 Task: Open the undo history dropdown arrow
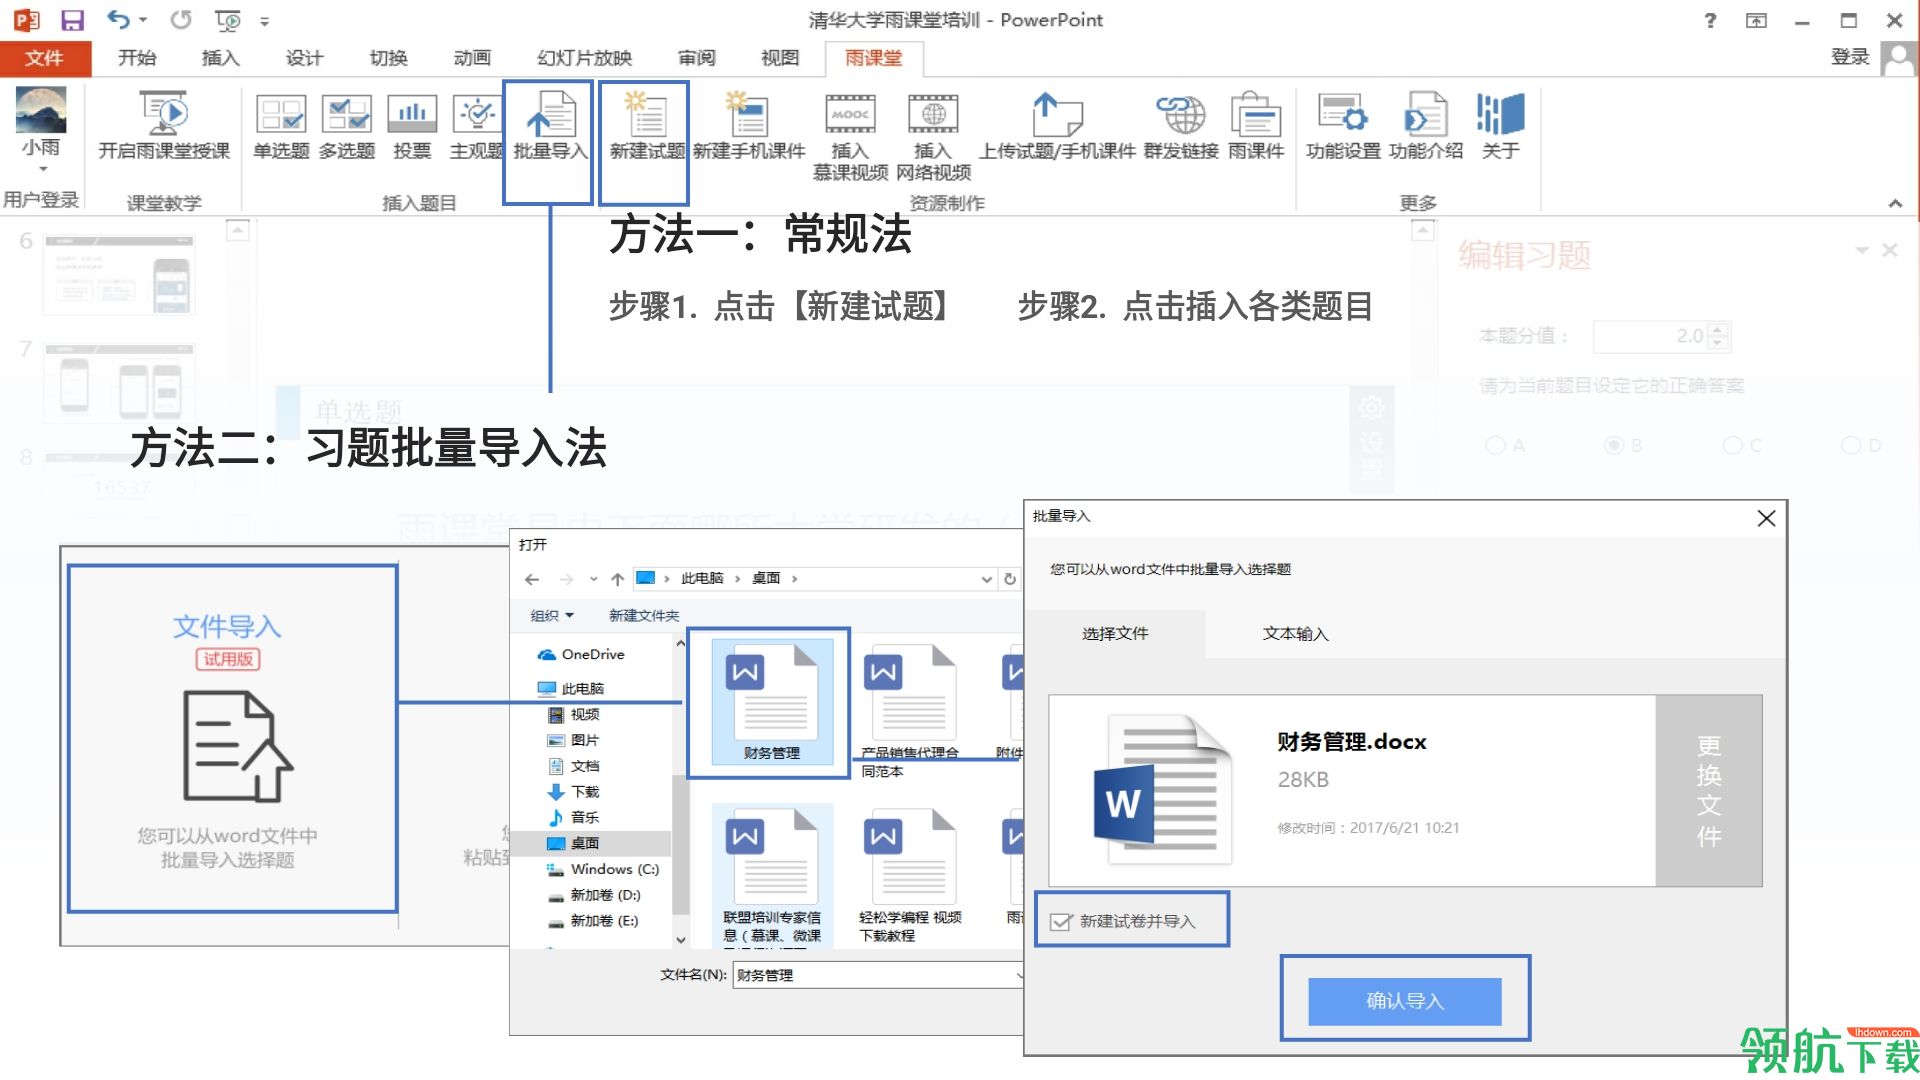tap(143, 20)
